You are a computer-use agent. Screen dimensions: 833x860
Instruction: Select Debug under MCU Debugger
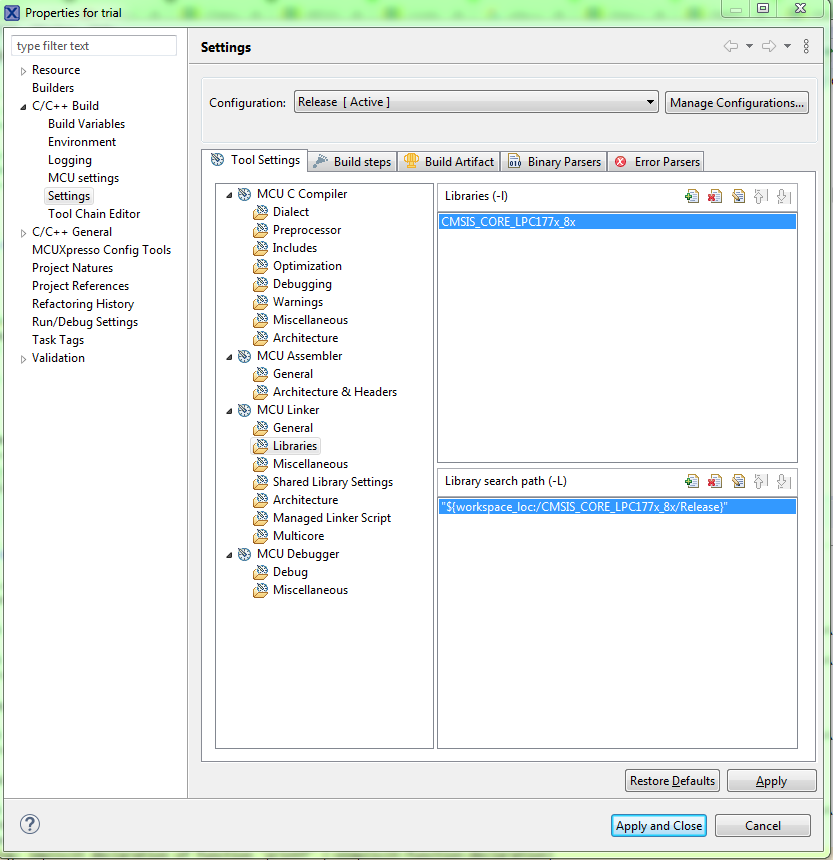click(x=290, y=572)
